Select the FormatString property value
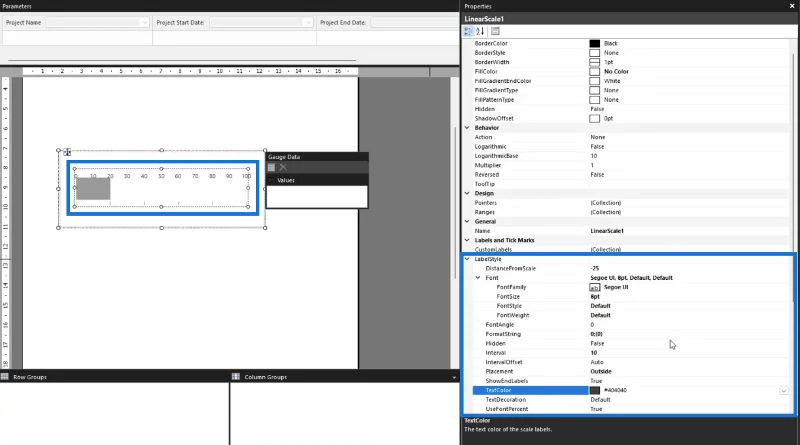Viewport: 800px width, 445px height. tap(596, 334)
